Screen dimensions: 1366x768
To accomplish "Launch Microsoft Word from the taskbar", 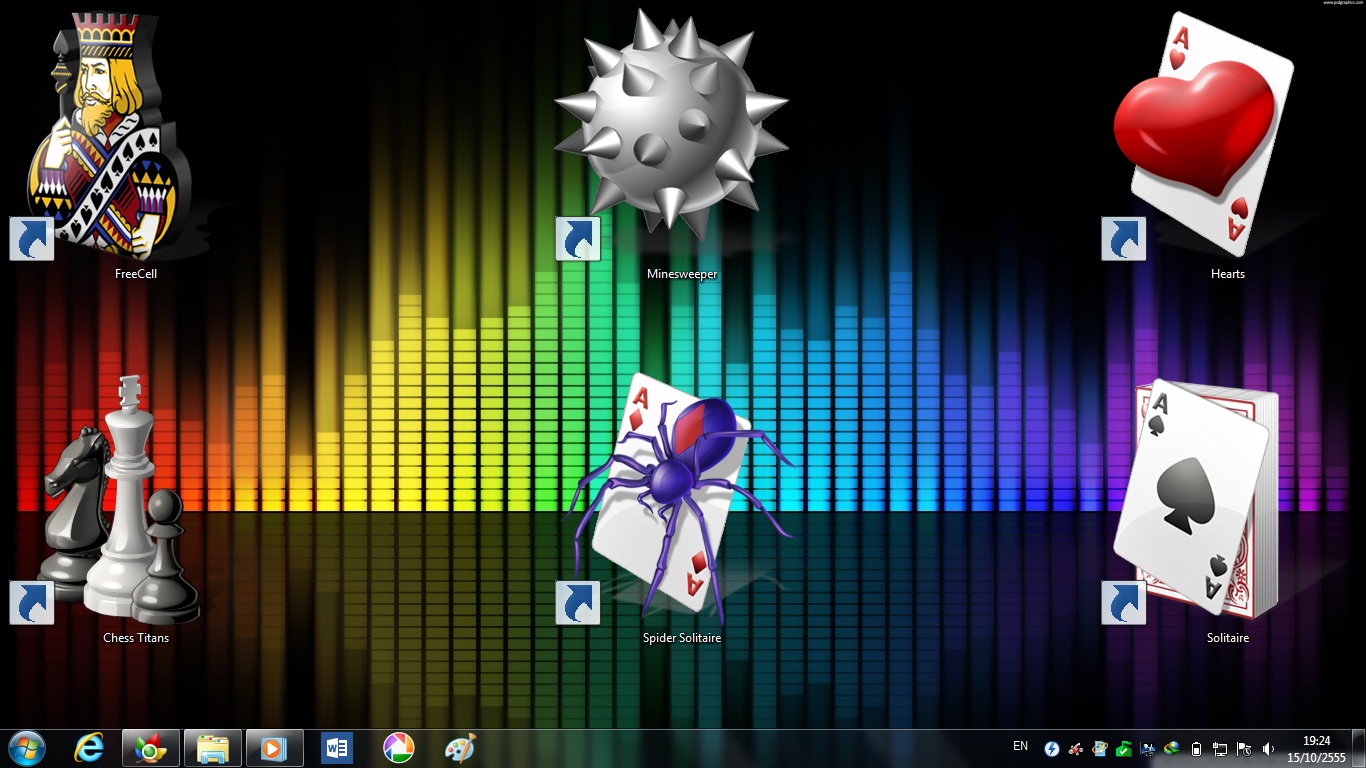I will (337, 748).
